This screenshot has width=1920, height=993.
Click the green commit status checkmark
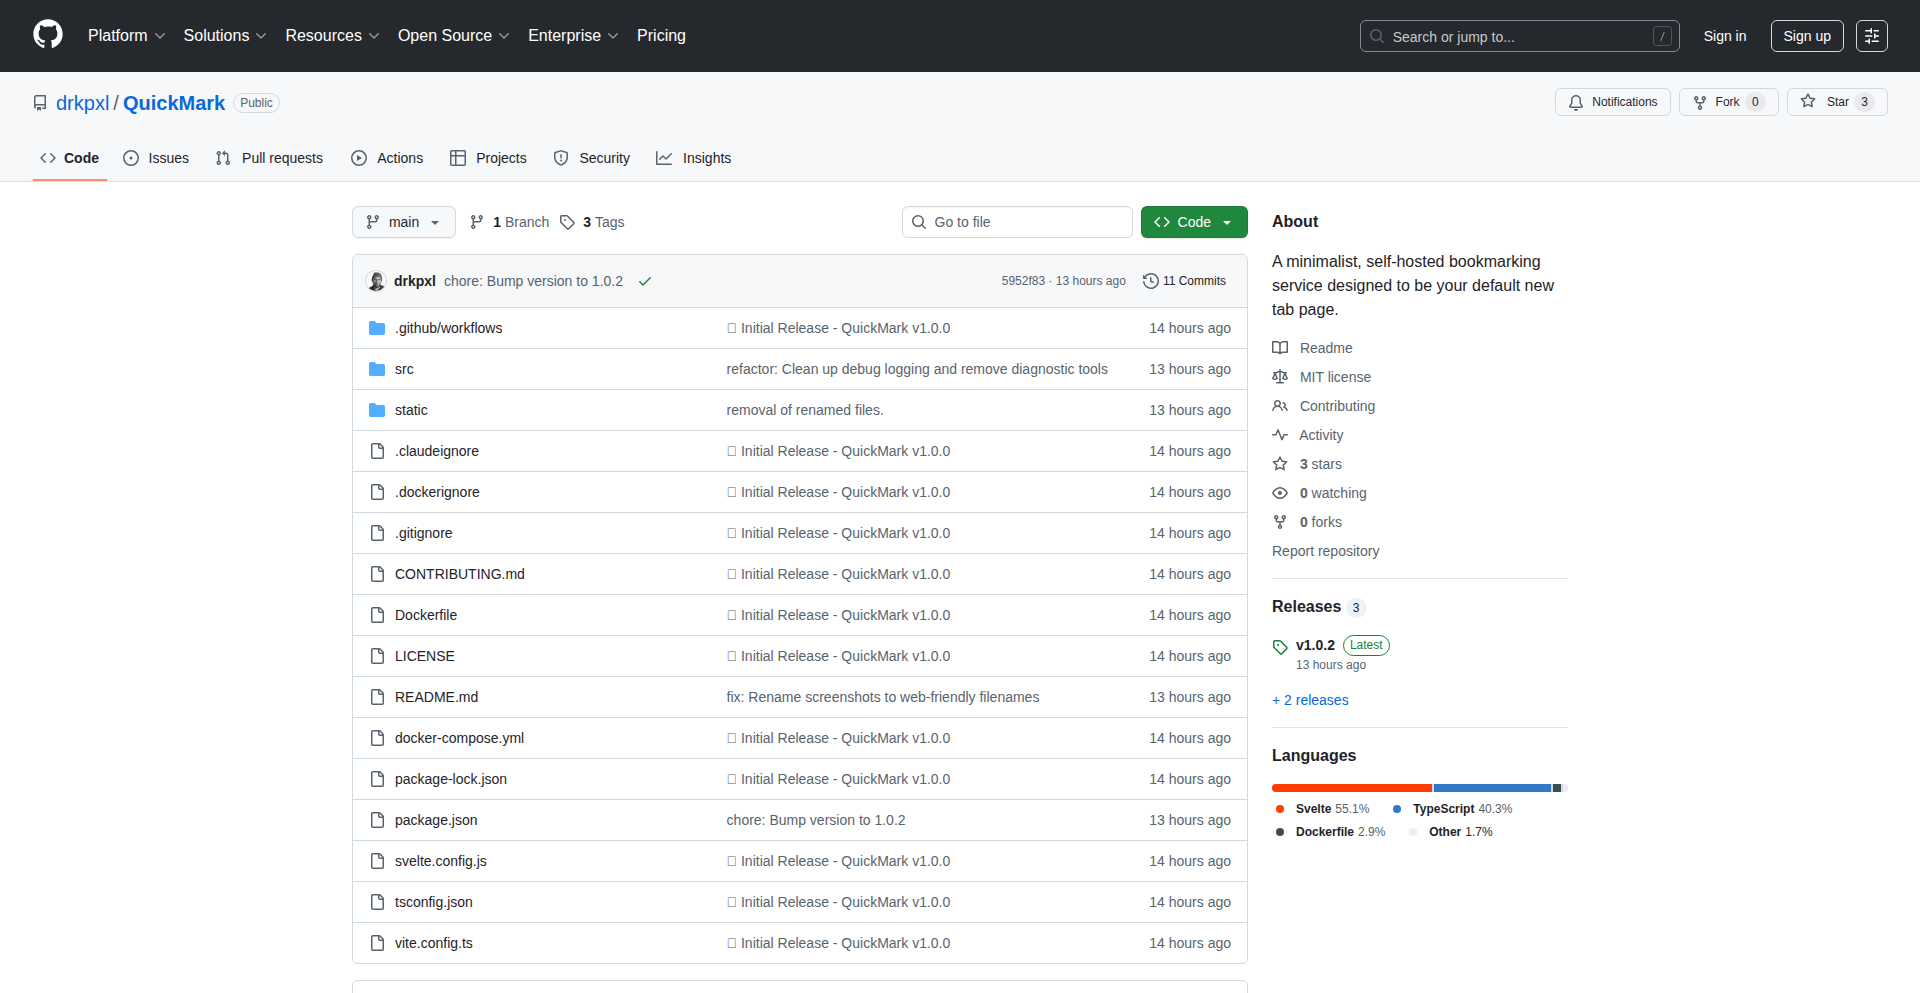tap(645, 281)
